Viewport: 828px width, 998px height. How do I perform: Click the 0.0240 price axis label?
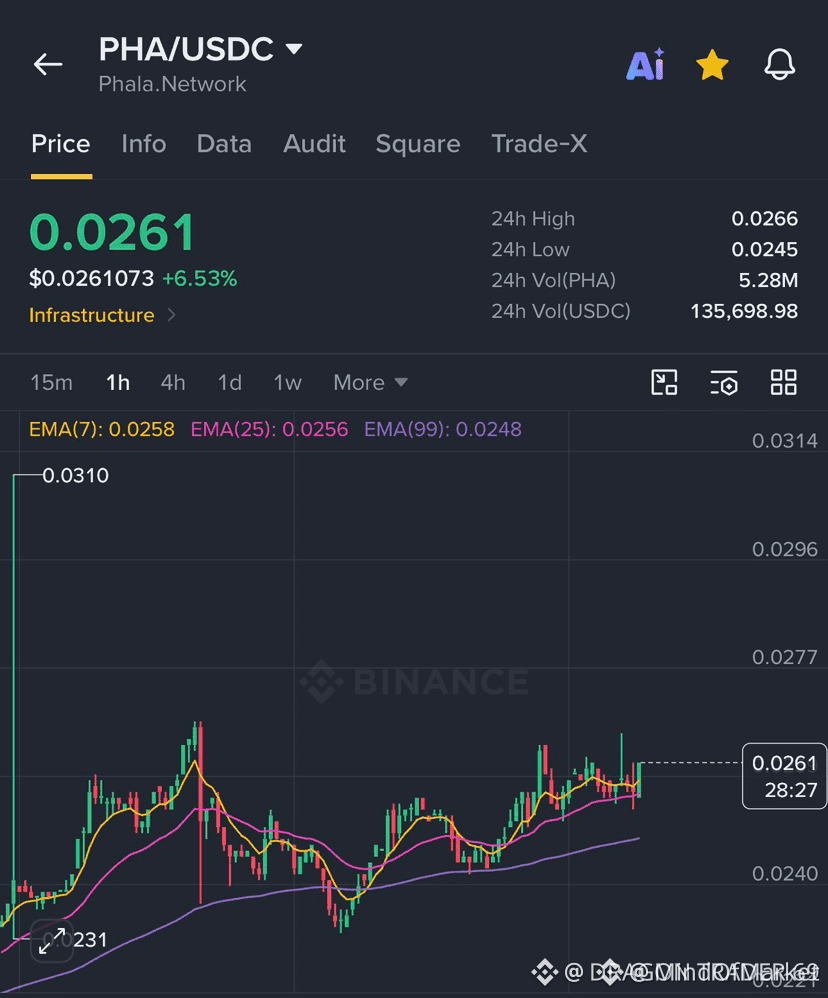point(785,873)
